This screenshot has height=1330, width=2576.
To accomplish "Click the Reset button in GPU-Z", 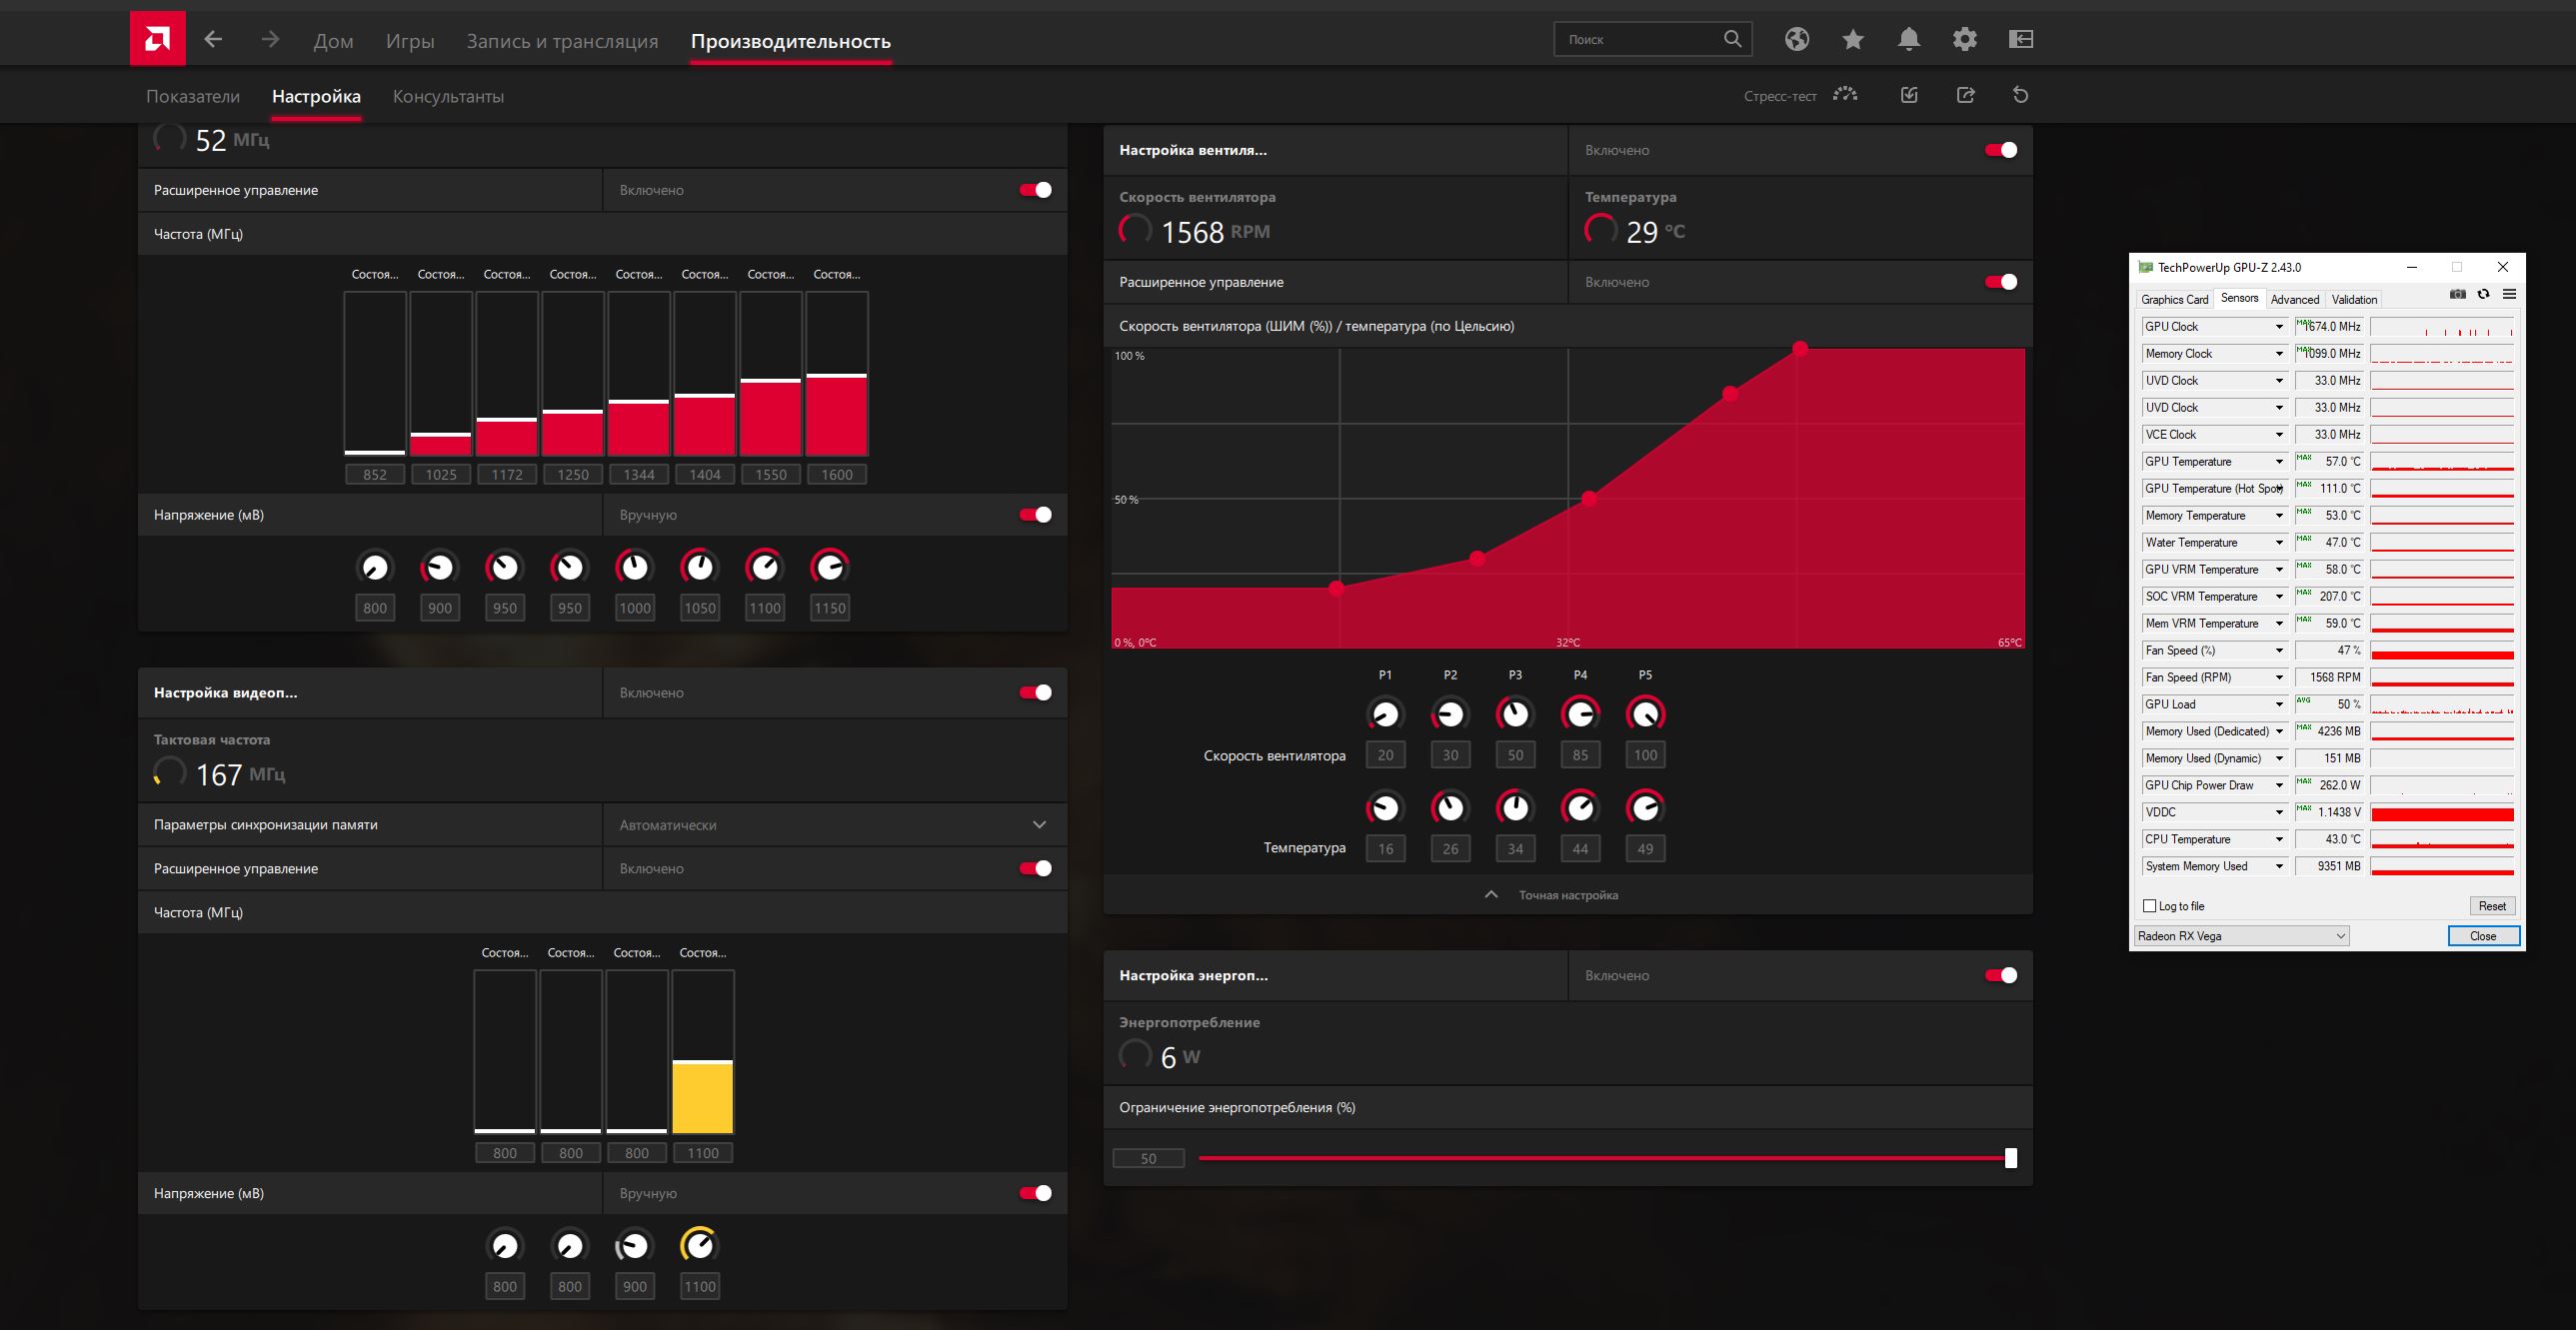I will (2491, 906).
